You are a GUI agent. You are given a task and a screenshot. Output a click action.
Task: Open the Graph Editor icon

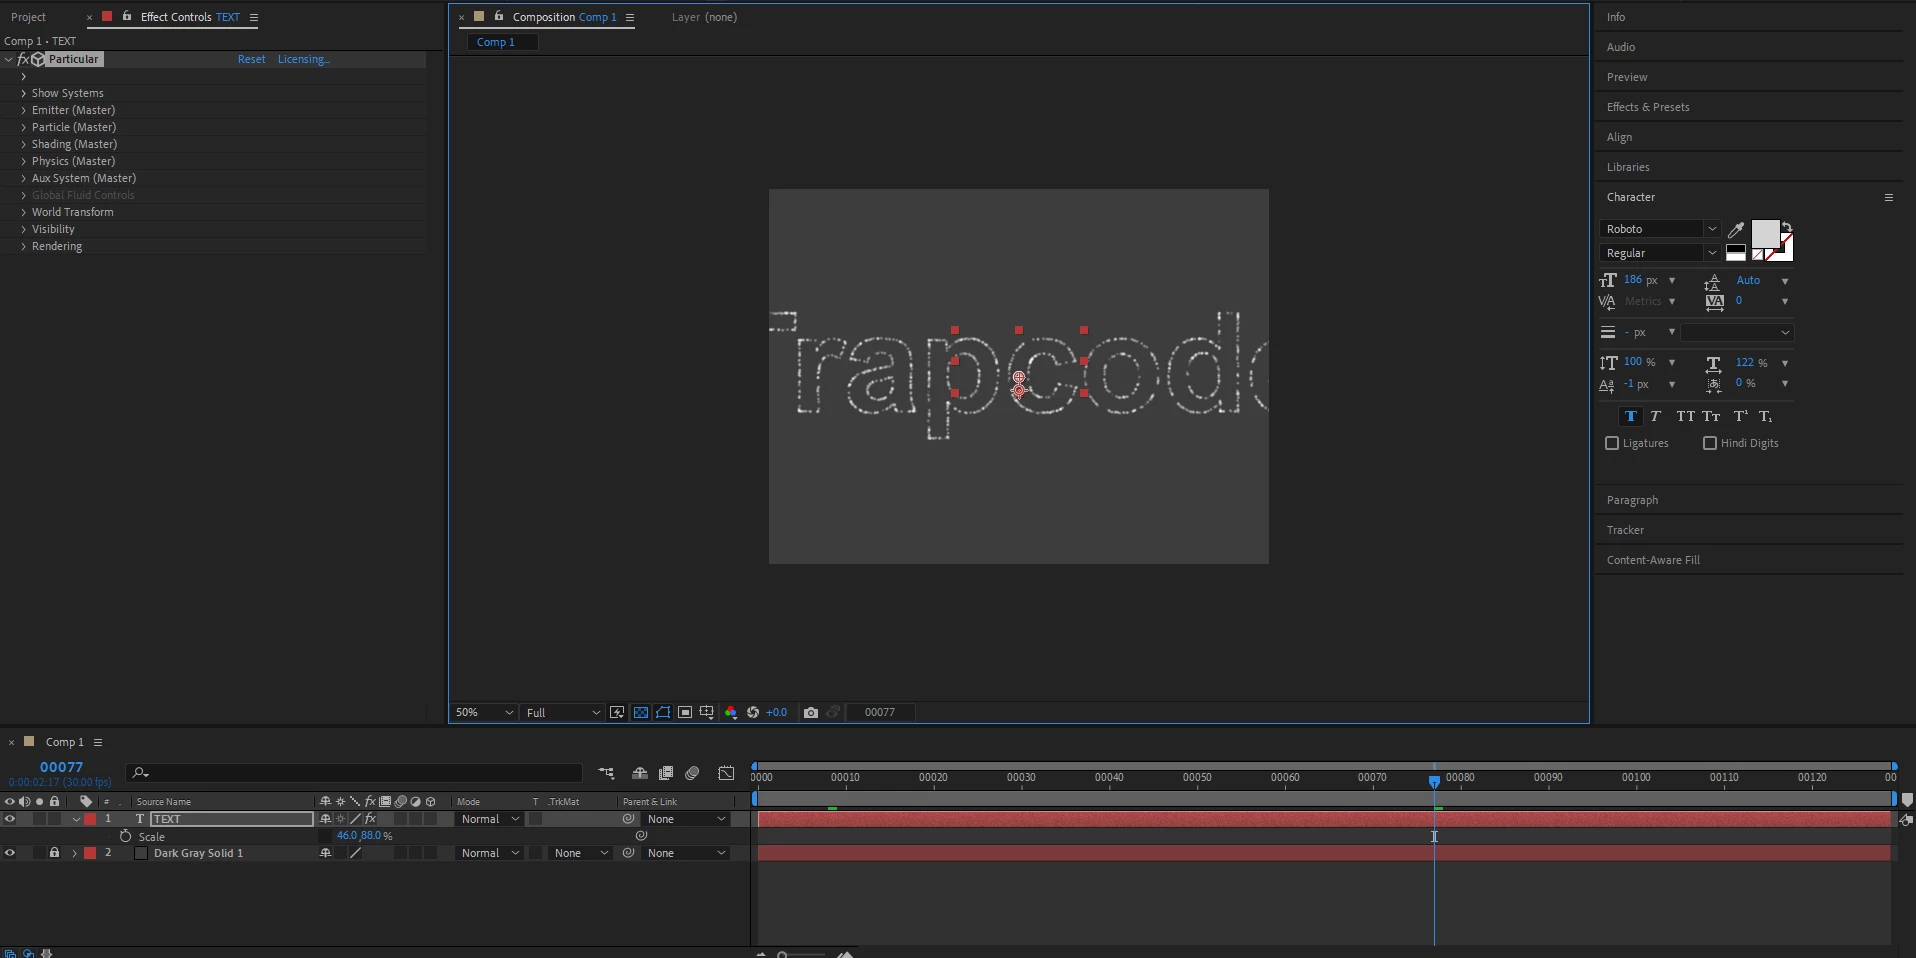(x=726, y=773)
